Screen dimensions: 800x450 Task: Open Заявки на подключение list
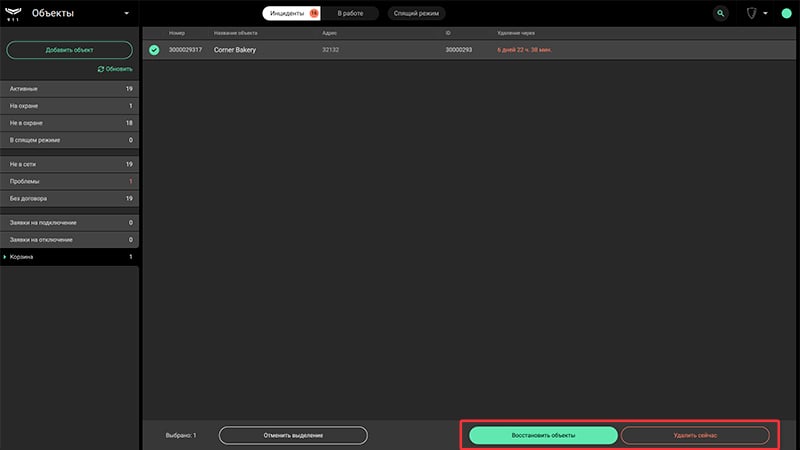coord(69,222)
